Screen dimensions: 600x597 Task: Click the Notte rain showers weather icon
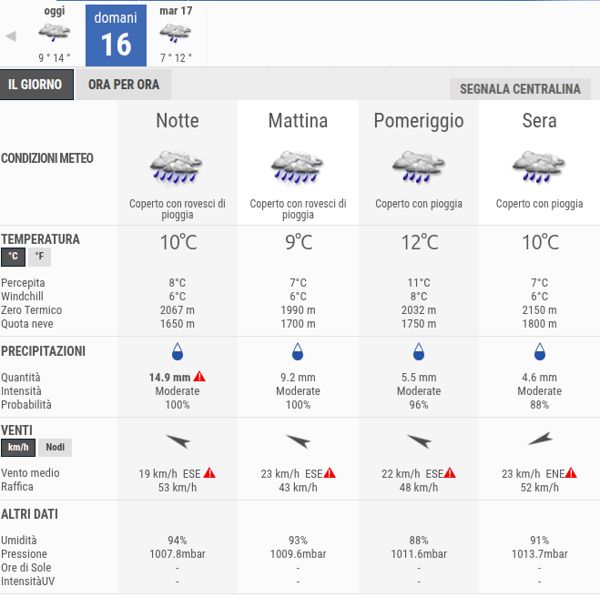[x=177, y=166]
